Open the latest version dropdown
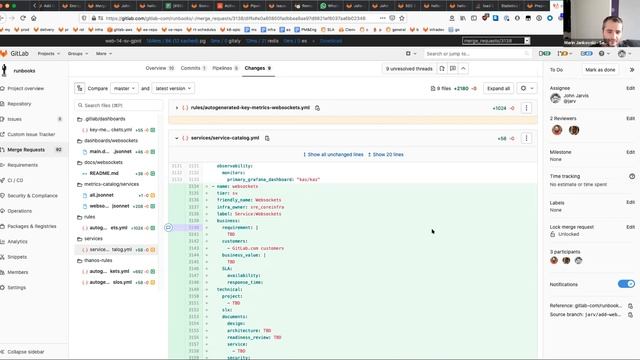This screenshot has height=360, width=640. tap(173, 88)
